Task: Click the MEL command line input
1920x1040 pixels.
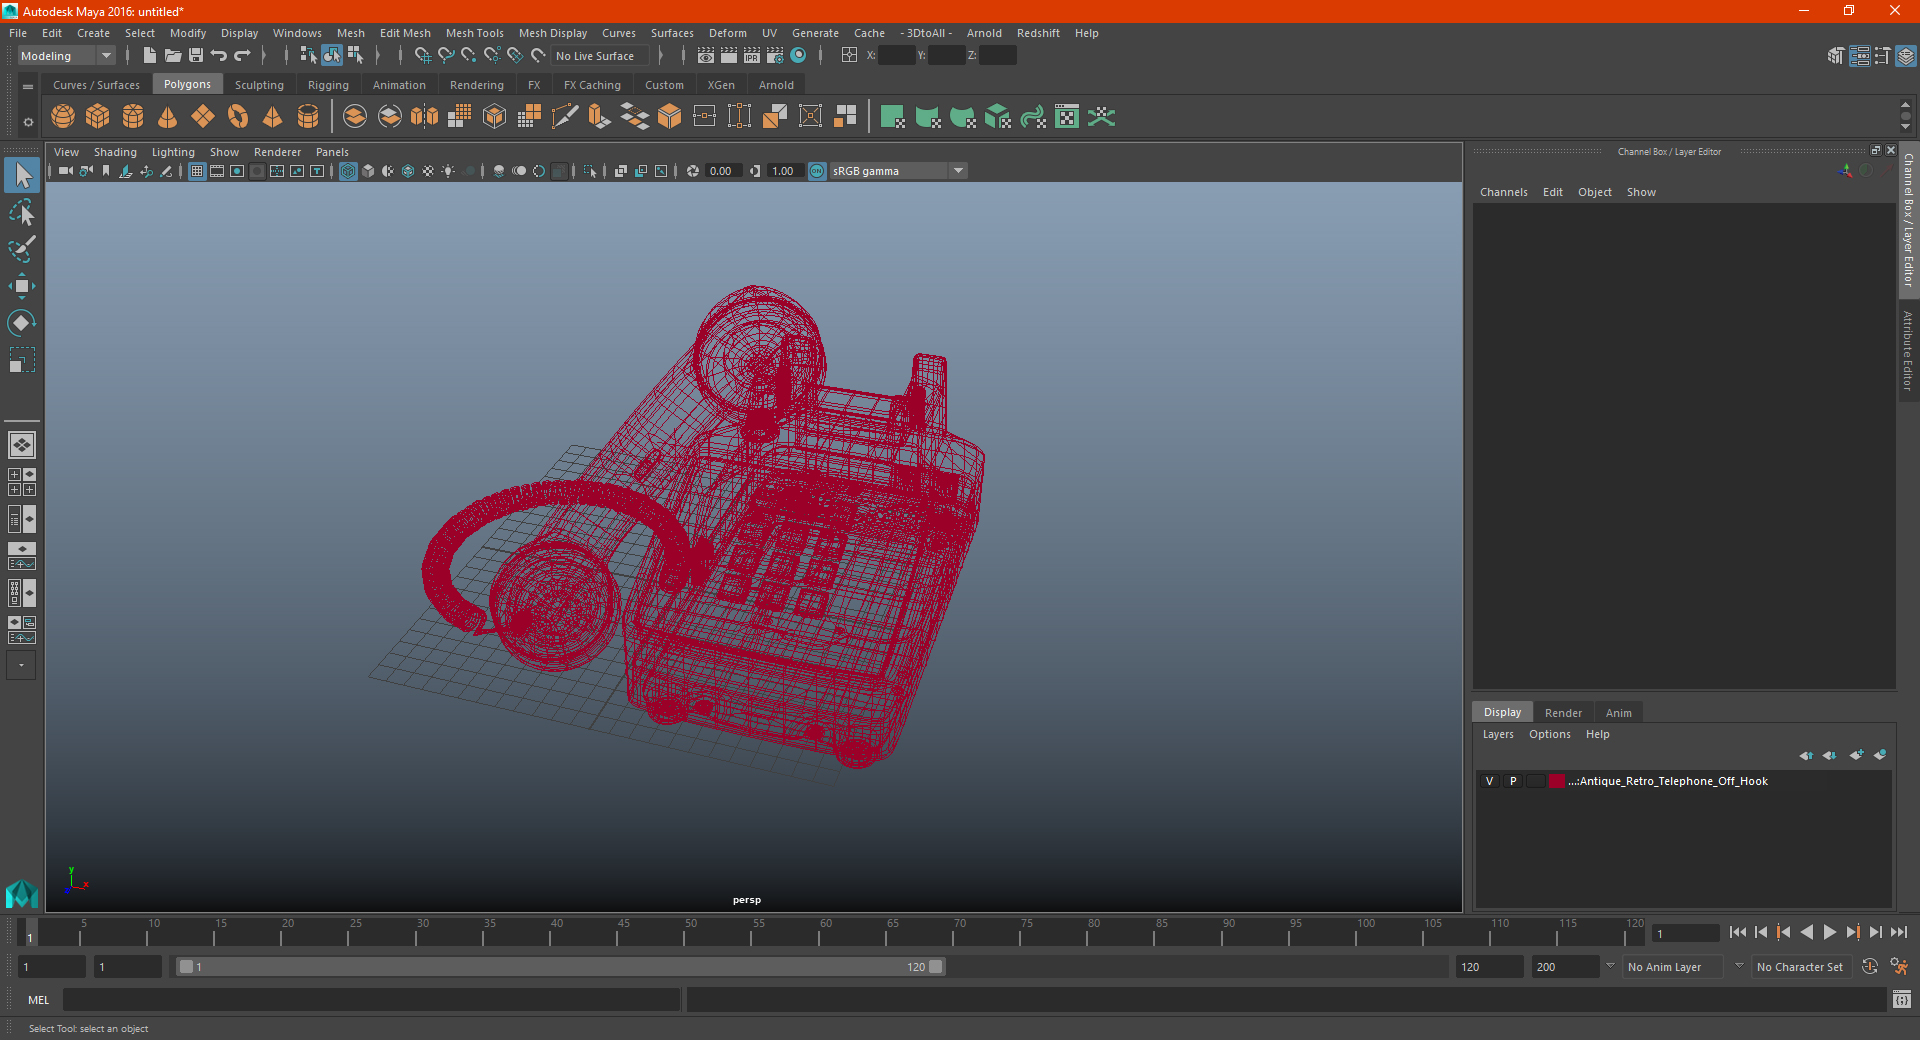Action: (x=371, y=1000)
